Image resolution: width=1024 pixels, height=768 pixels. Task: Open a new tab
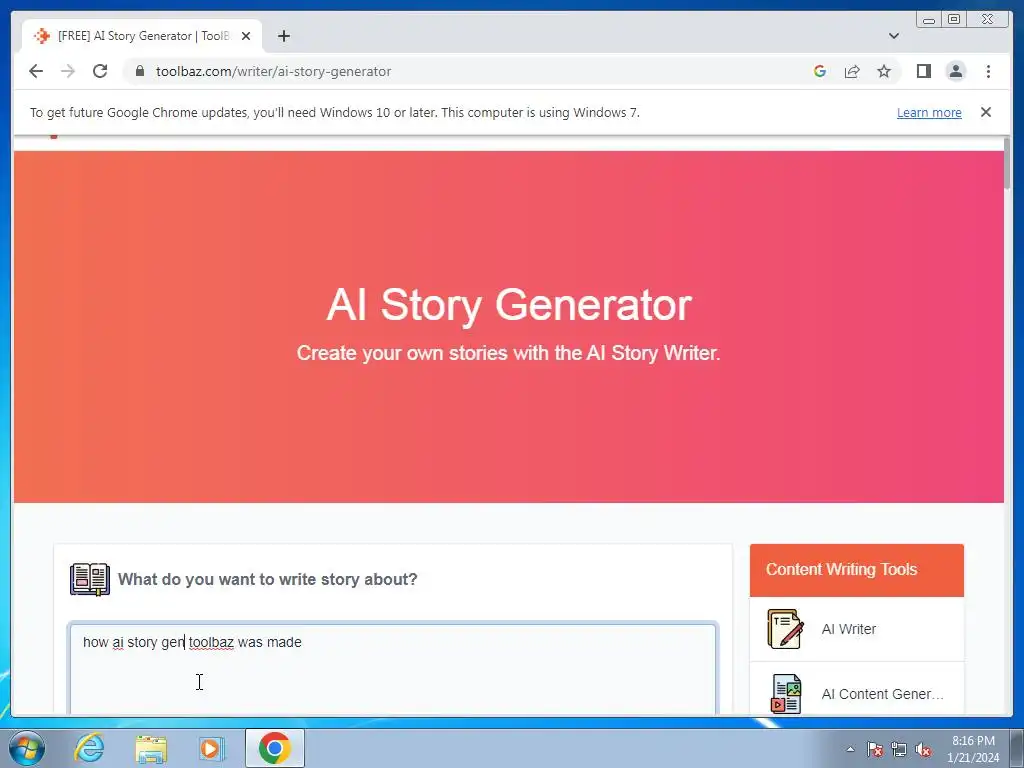[x=283, y=36]
